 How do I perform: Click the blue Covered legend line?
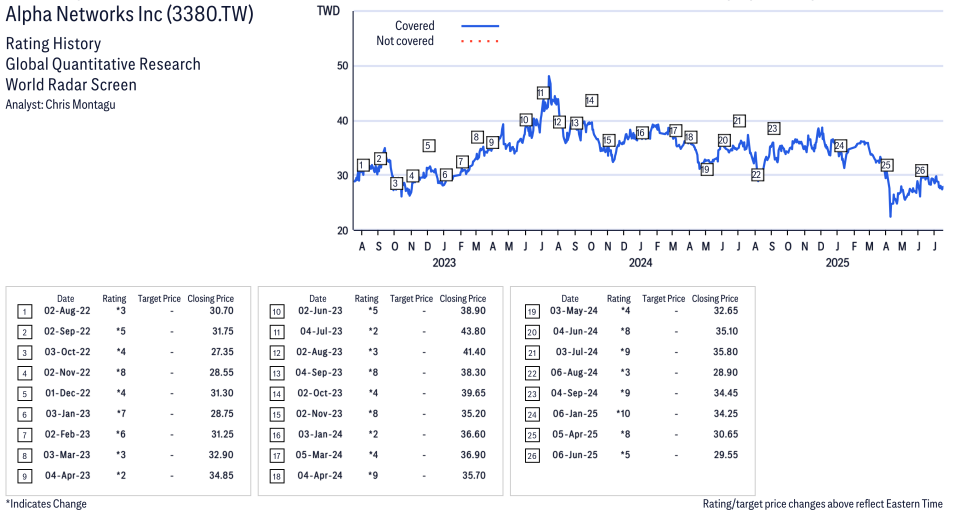(480, 26)
